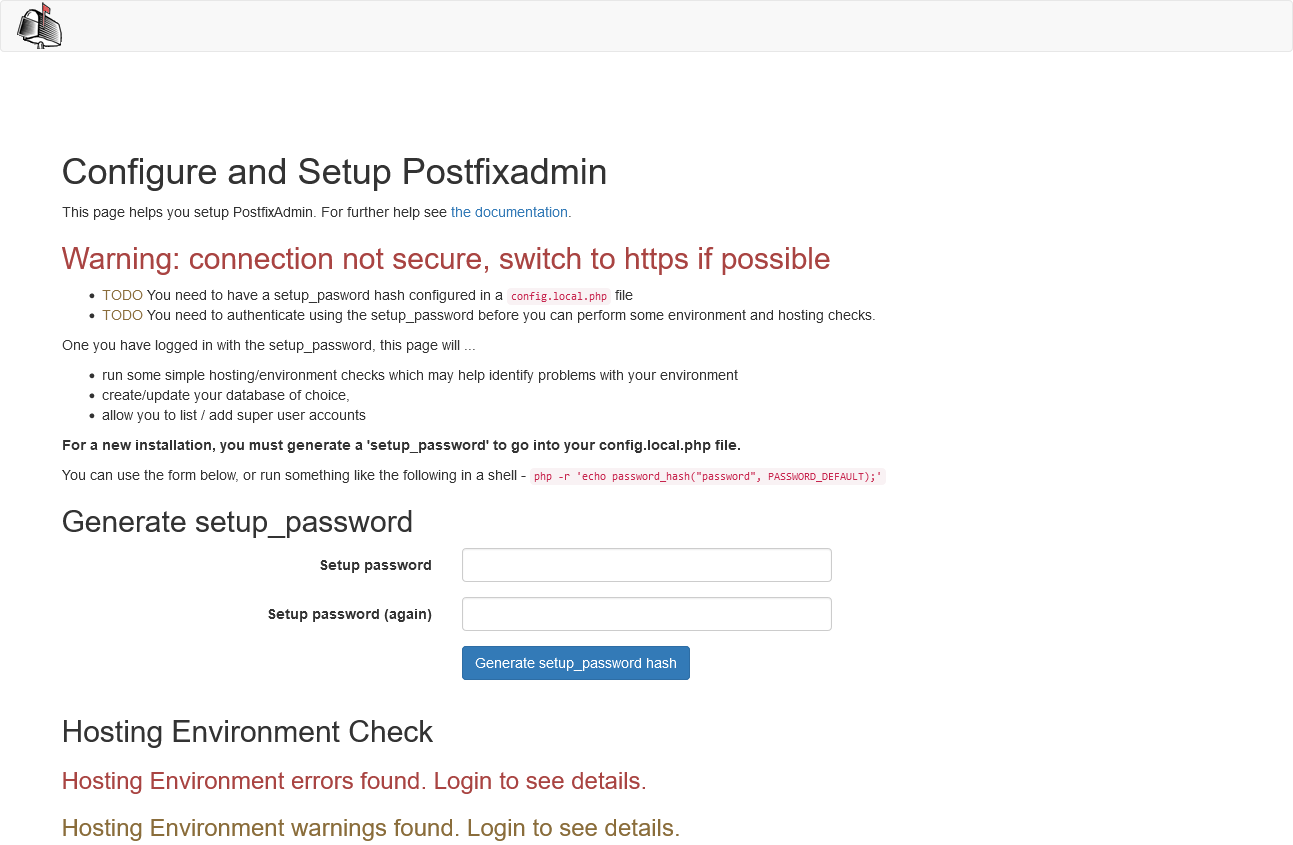Click the Hosting Environment errors message
This screenshot has width=1293, height=845.
click(x=352, y=781)
